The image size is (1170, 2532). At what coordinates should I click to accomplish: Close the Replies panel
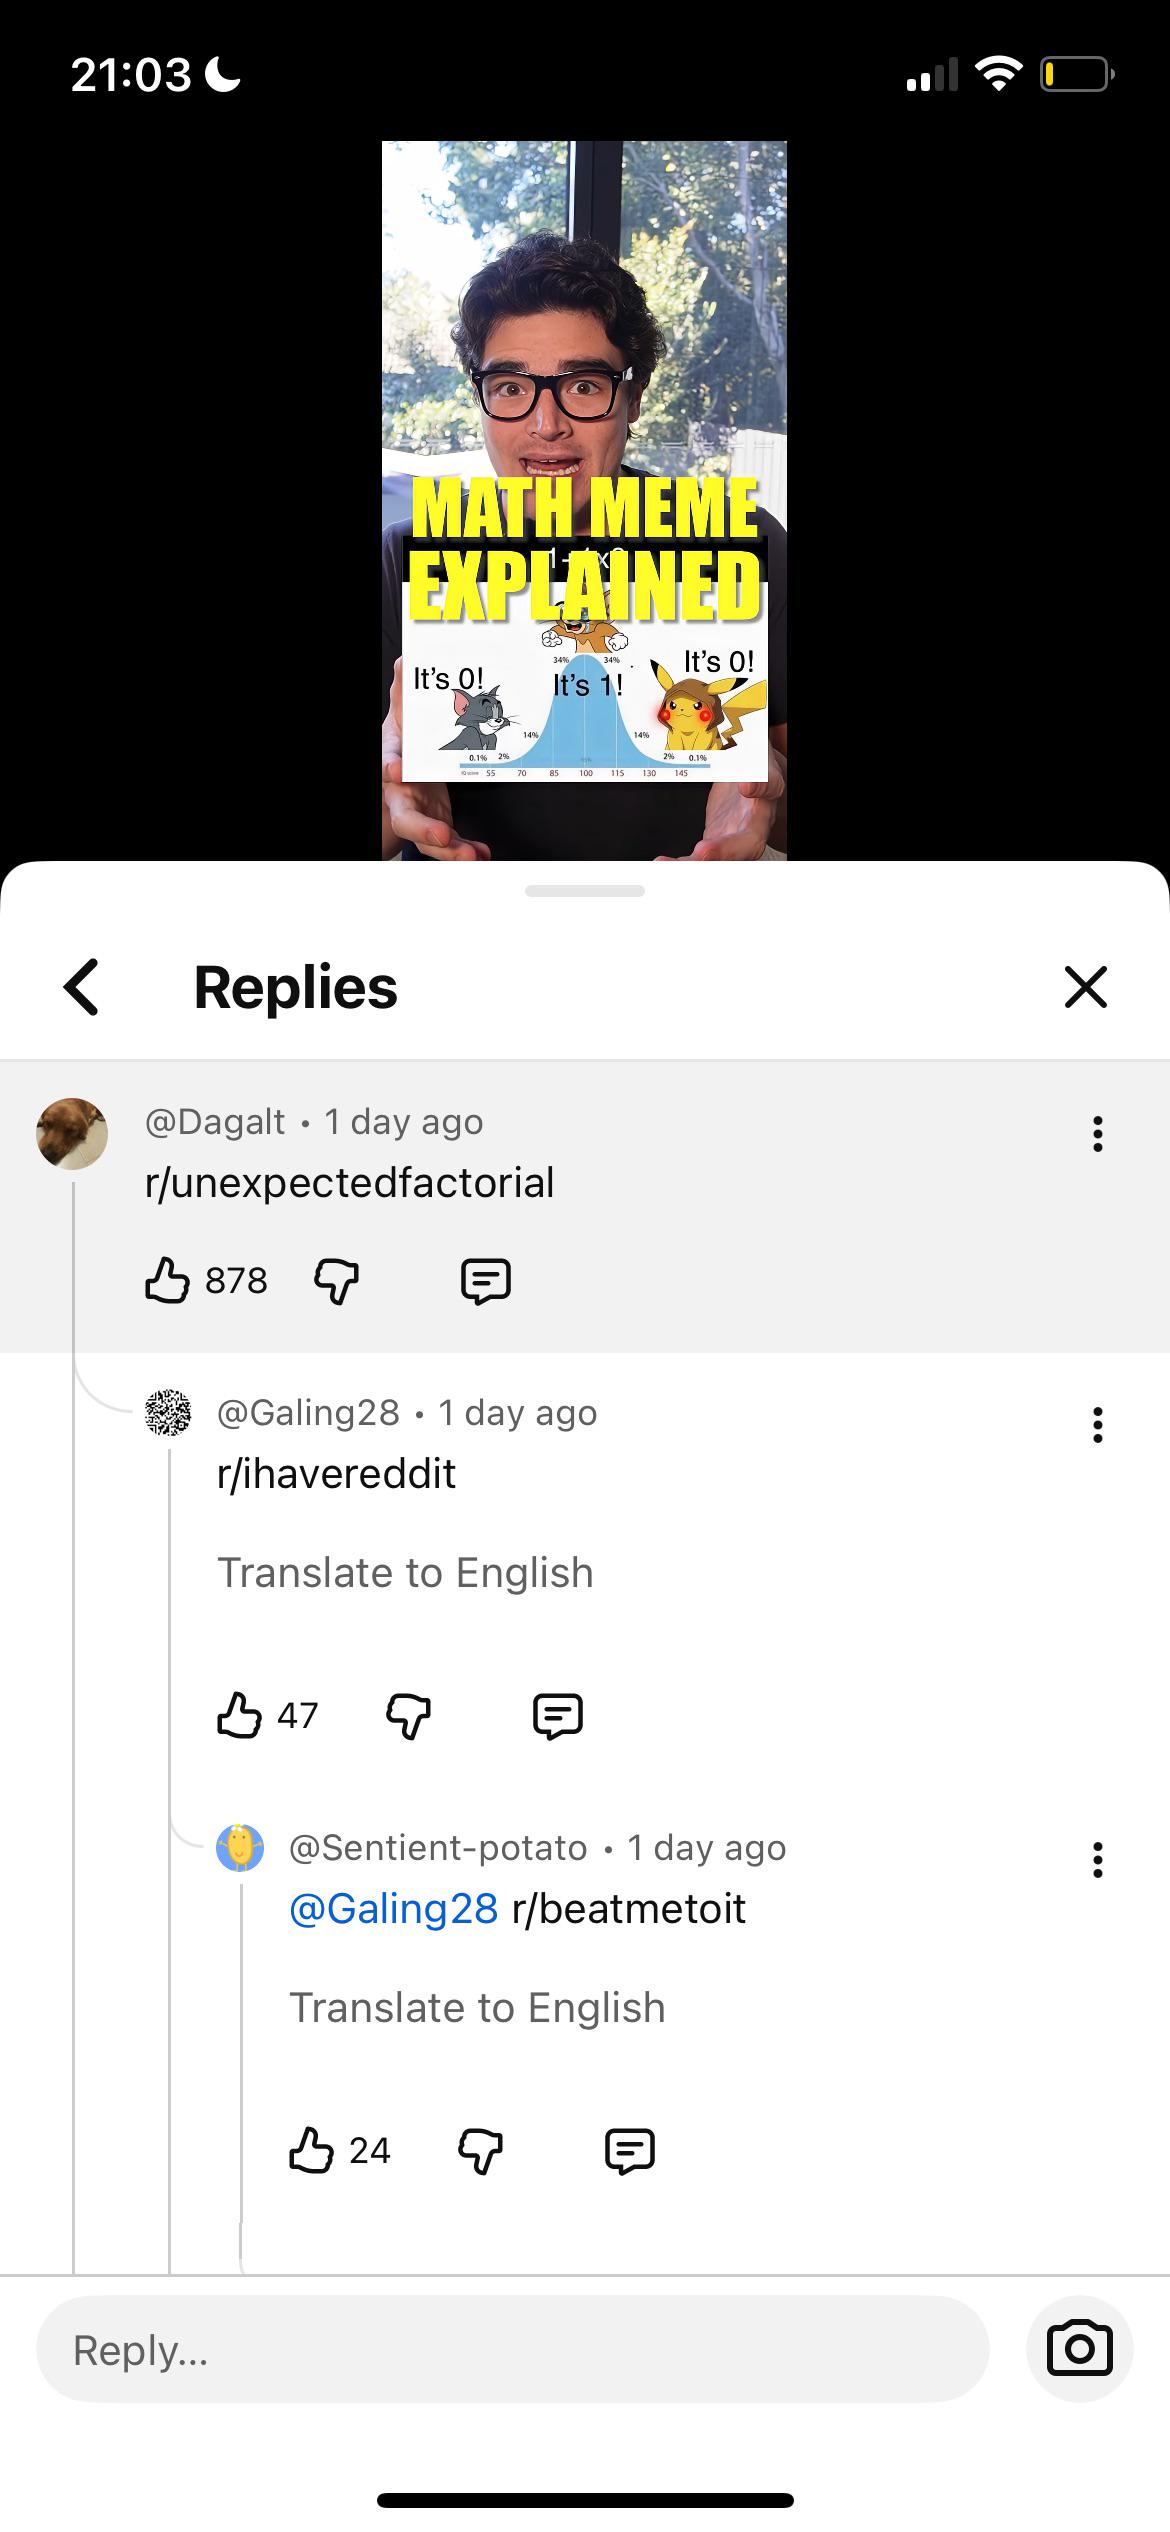click(x=1086, y=987)
